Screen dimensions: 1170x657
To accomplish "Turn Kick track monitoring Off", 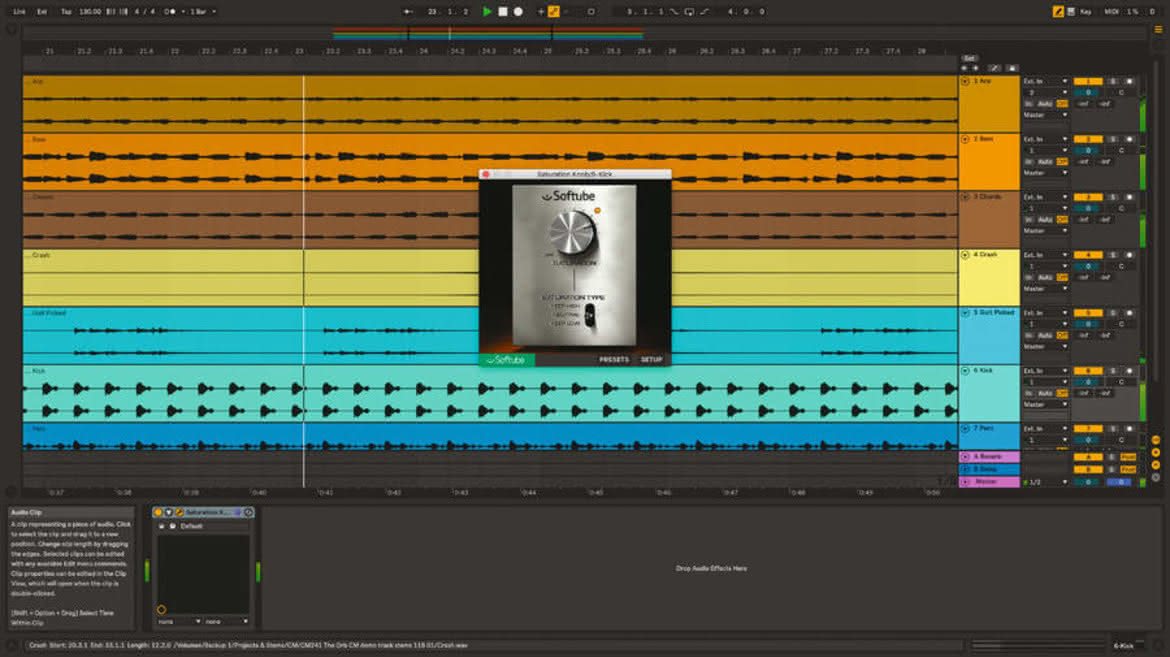I will (1062, 393).
